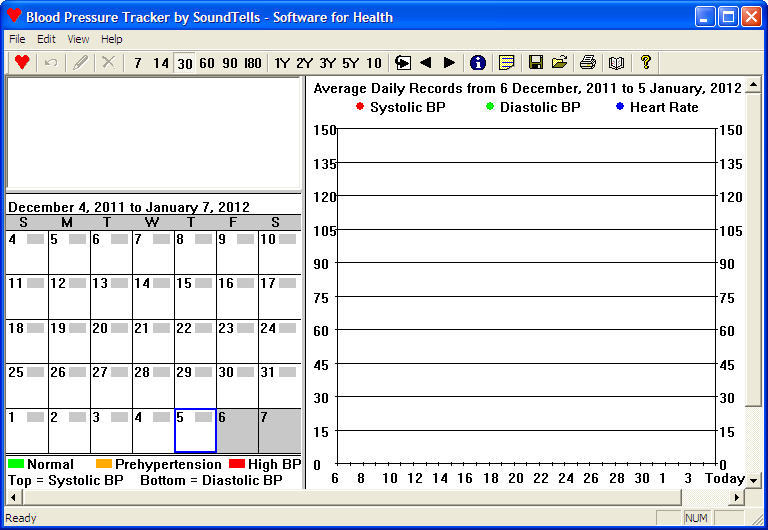This screenshot has width=768, height=530.
Task: Select the 7 day view button
Action: pos(138,63)
